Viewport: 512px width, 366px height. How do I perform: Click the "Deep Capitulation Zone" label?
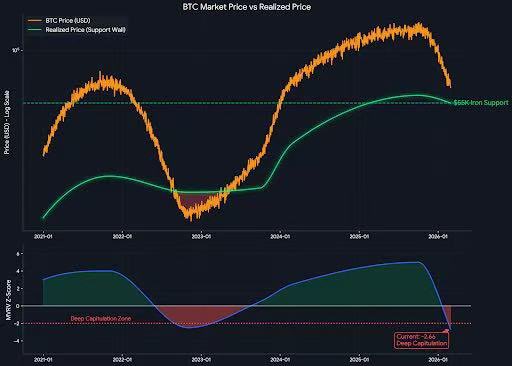(101, 319)
